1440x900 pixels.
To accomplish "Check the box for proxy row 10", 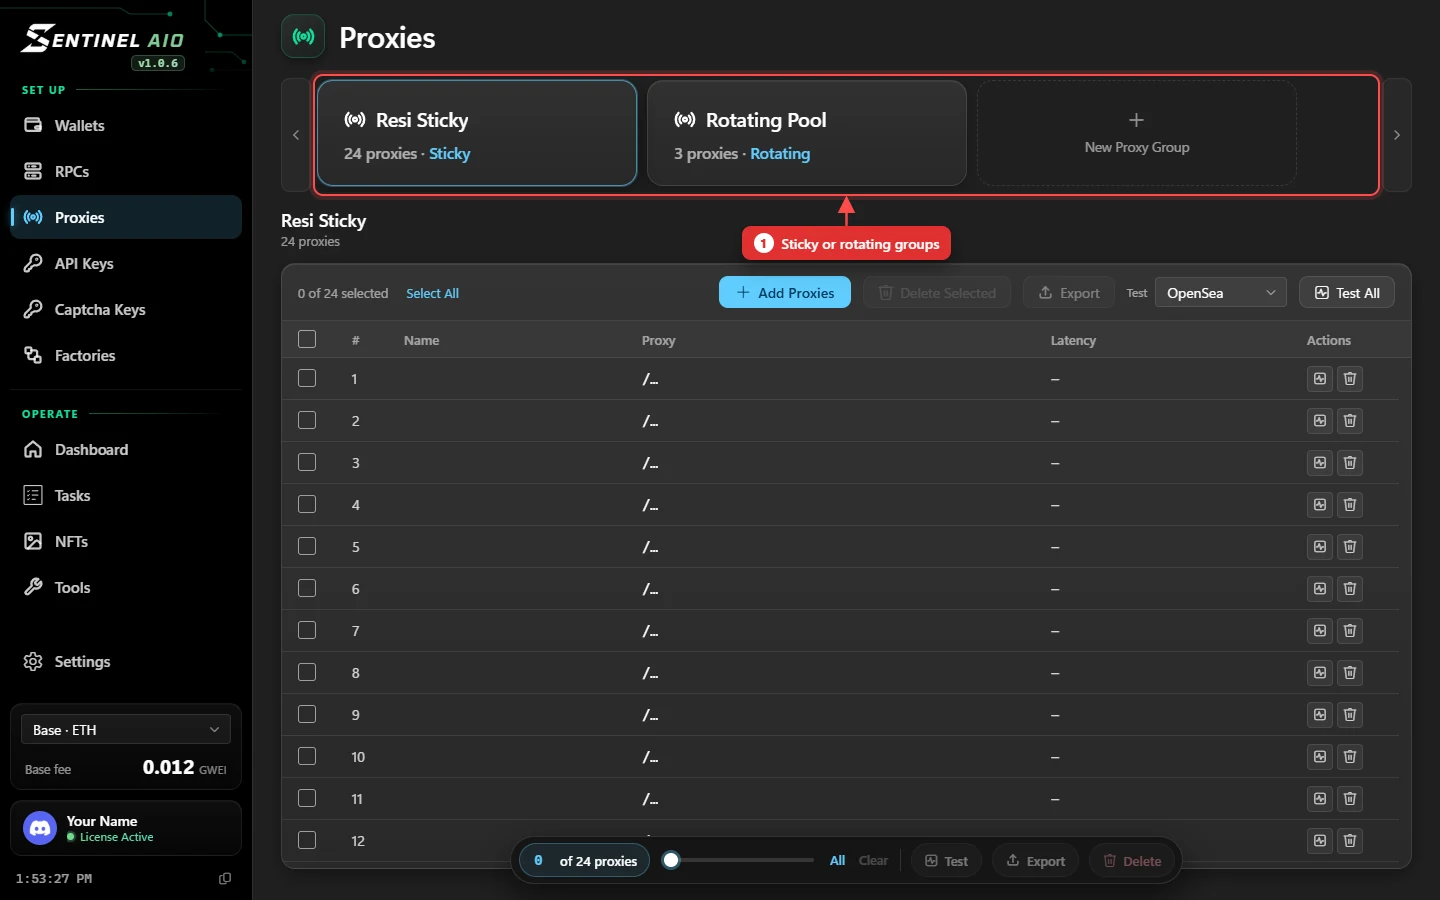I will [307, 756].
